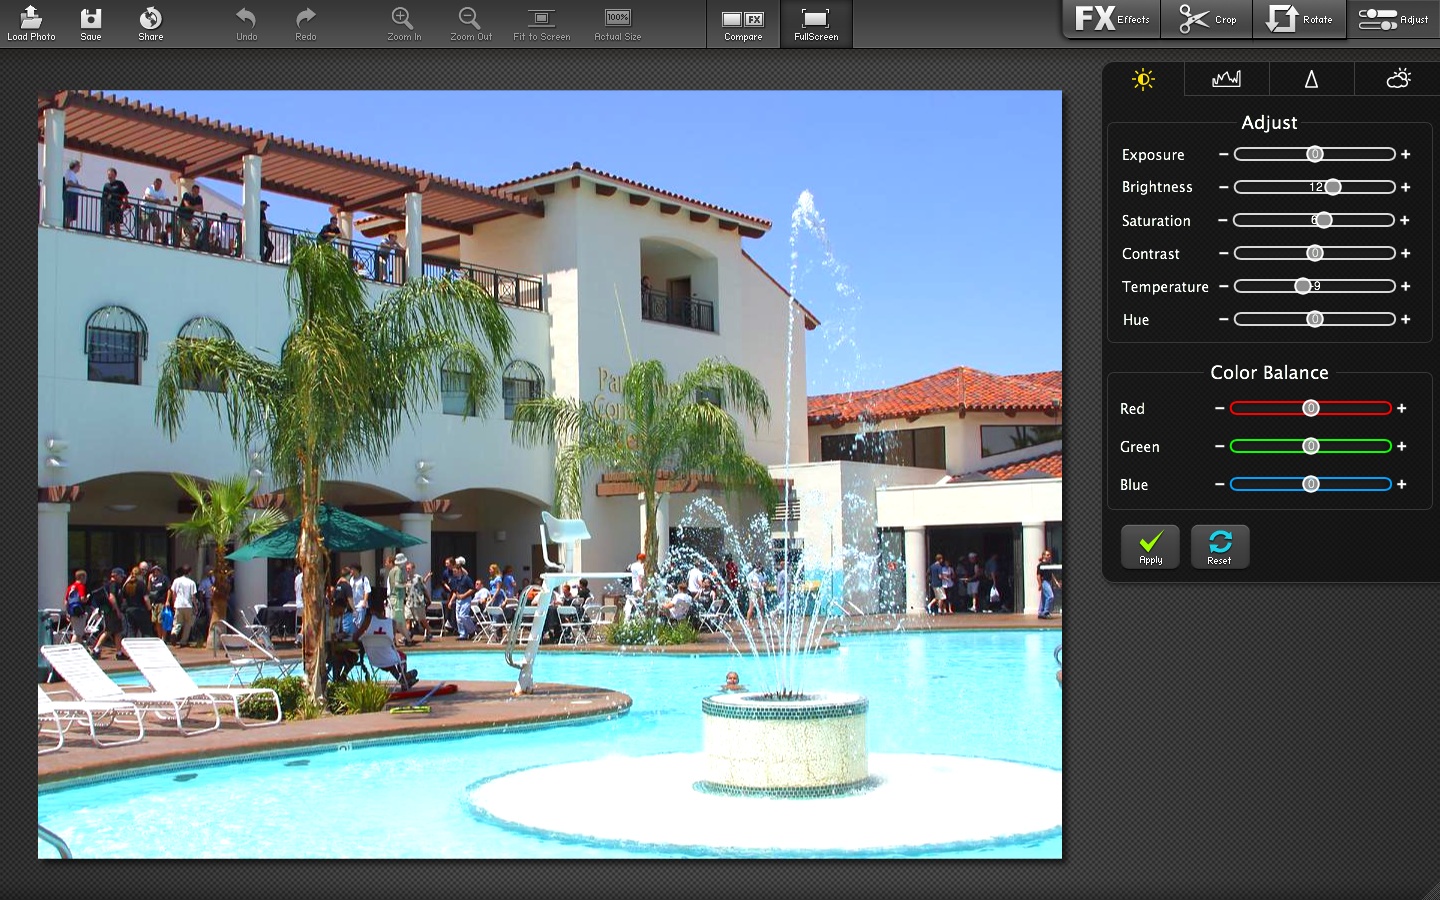This screenshot has height=900, width=1440.
Task: Click the Load Photo icon
Action: point(31,23)
